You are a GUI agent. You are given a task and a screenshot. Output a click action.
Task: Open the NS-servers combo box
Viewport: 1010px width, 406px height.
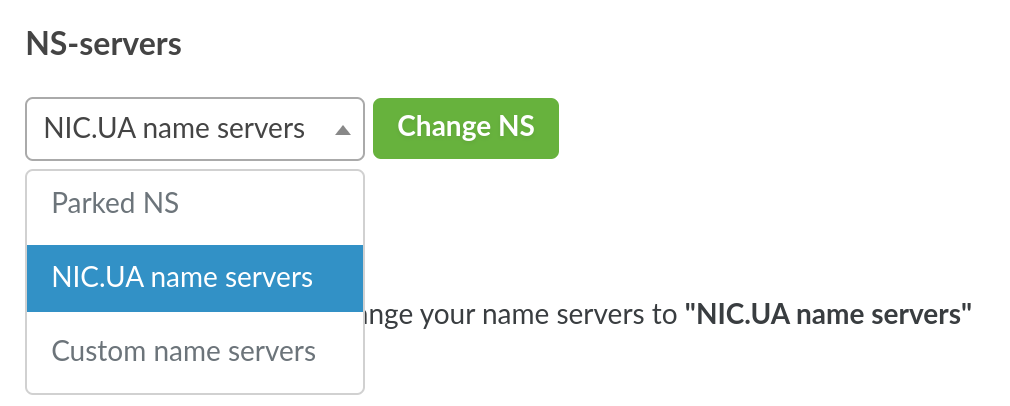click(194, 128)
